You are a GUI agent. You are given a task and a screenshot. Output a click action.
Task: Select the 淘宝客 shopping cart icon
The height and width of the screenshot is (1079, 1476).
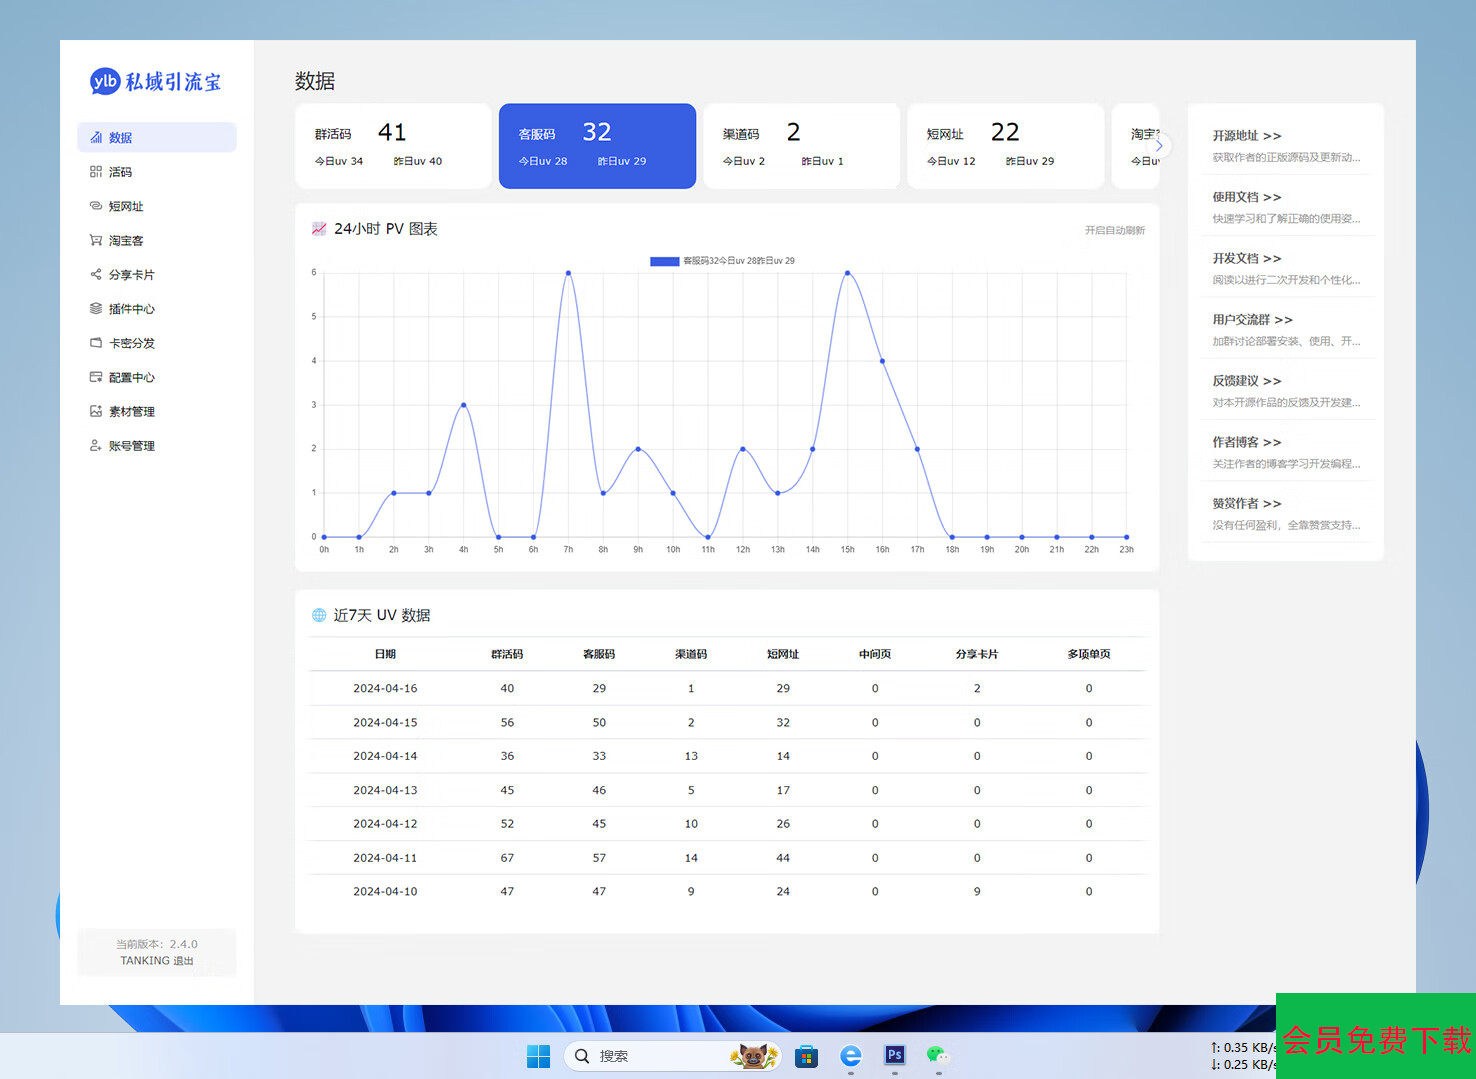(x=96, y=240)
